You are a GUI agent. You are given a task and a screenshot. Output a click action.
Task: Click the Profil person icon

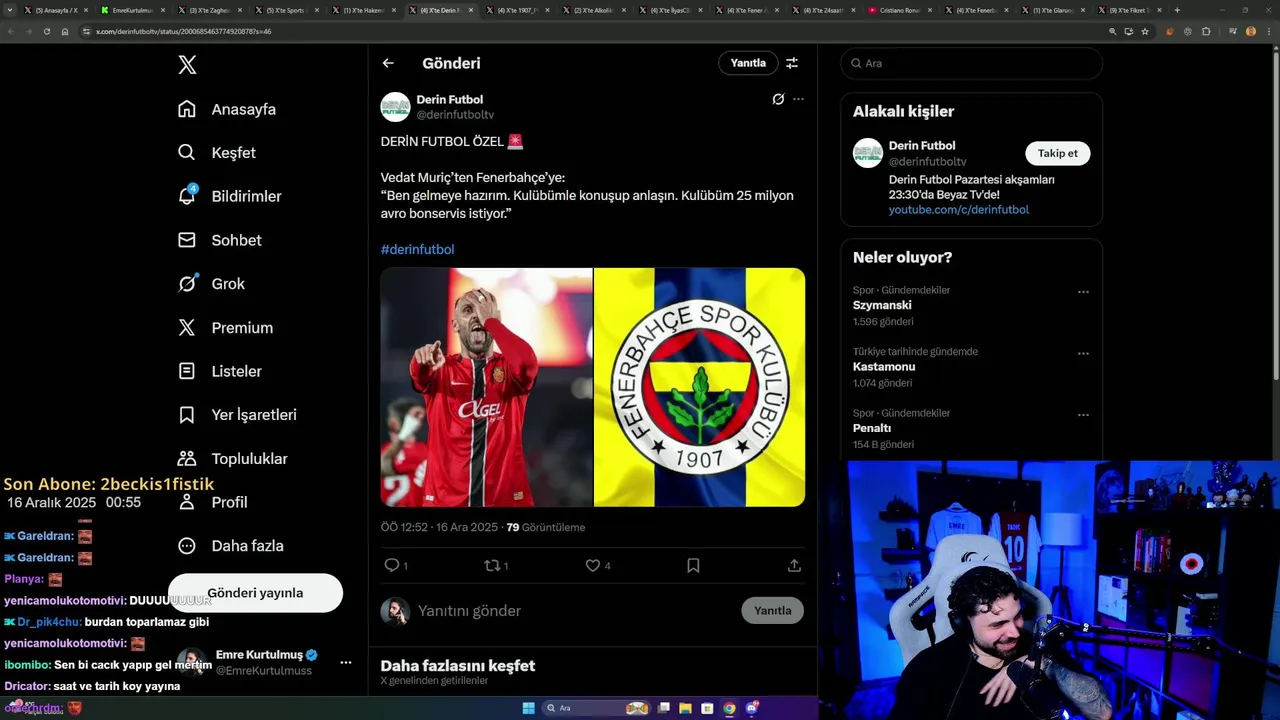point(187,502)
